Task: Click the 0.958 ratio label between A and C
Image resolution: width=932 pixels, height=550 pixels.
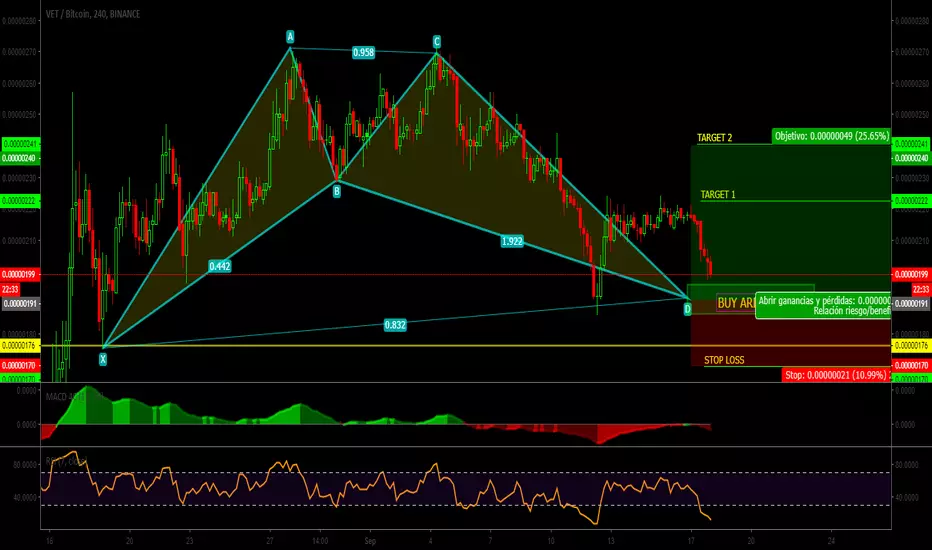Action: [x=363, y=52]
